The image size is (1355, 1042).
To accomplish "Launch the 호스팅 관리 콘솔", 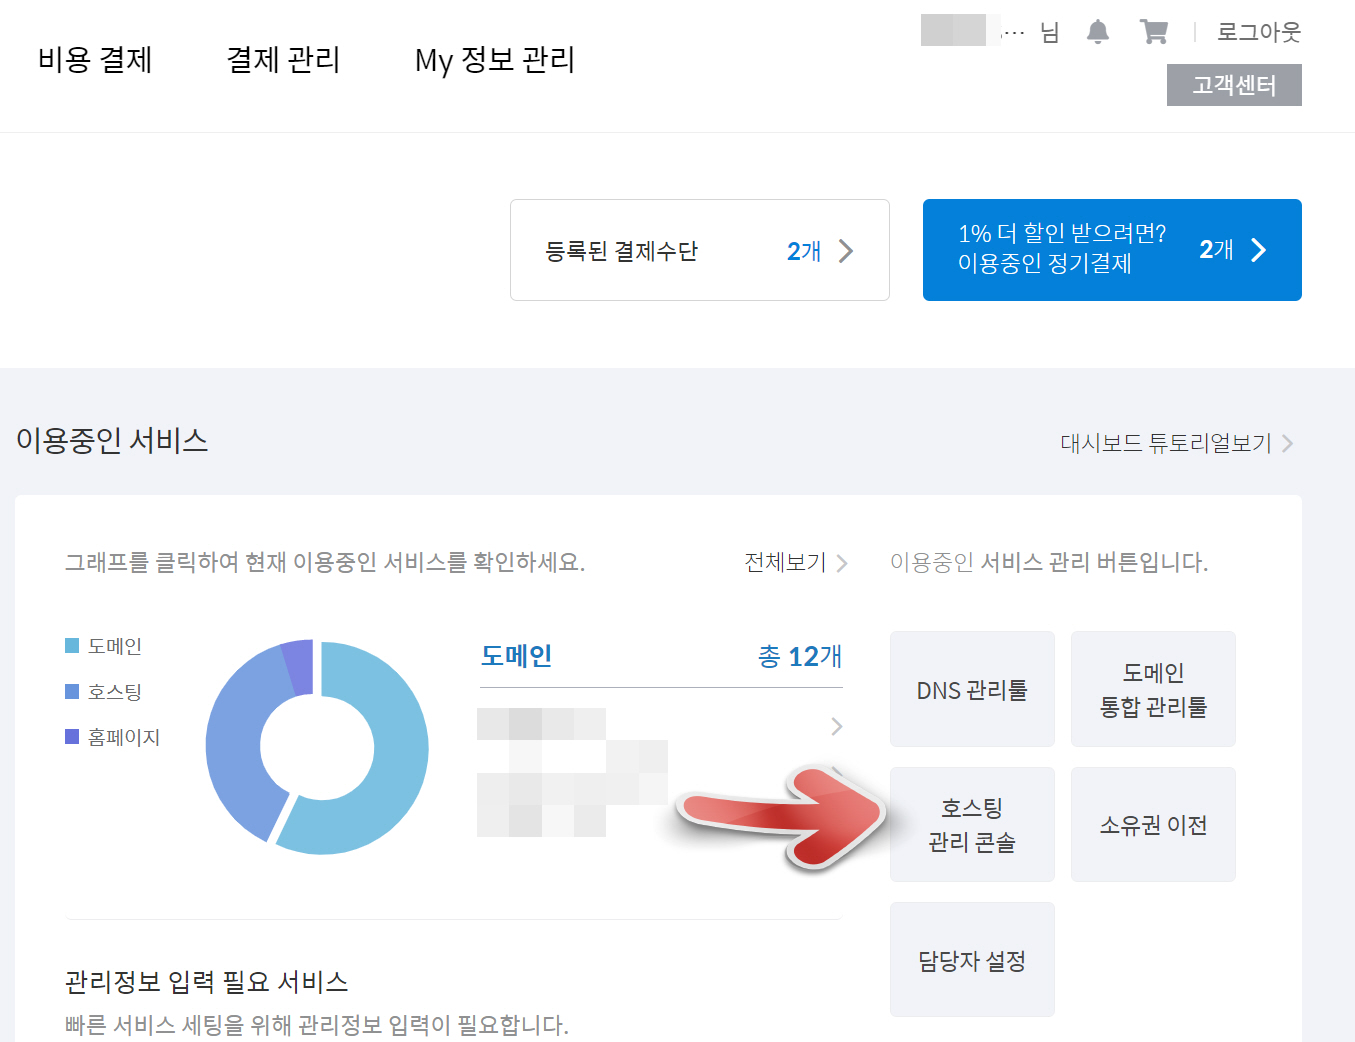I will pyautogui.click(x=971, y=823).
